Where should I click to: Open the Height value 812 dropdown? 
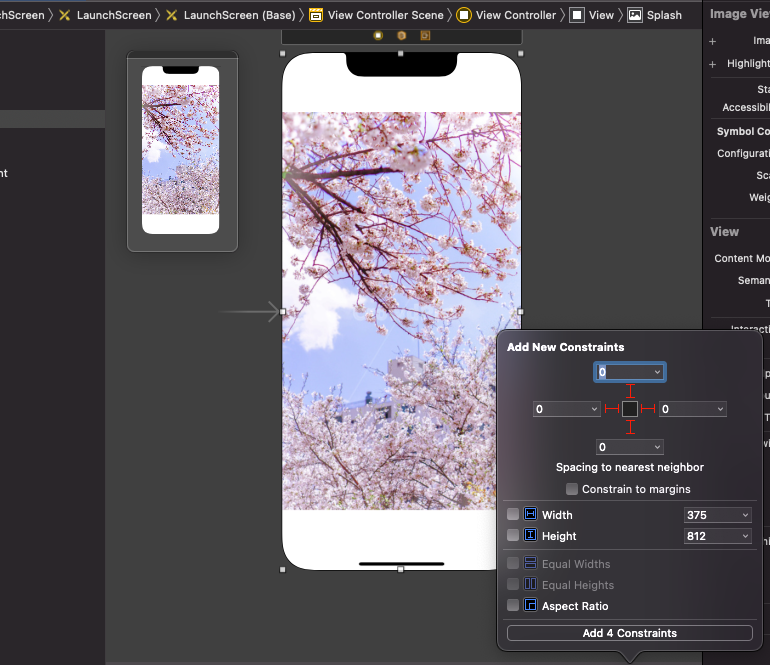[745, 536]
